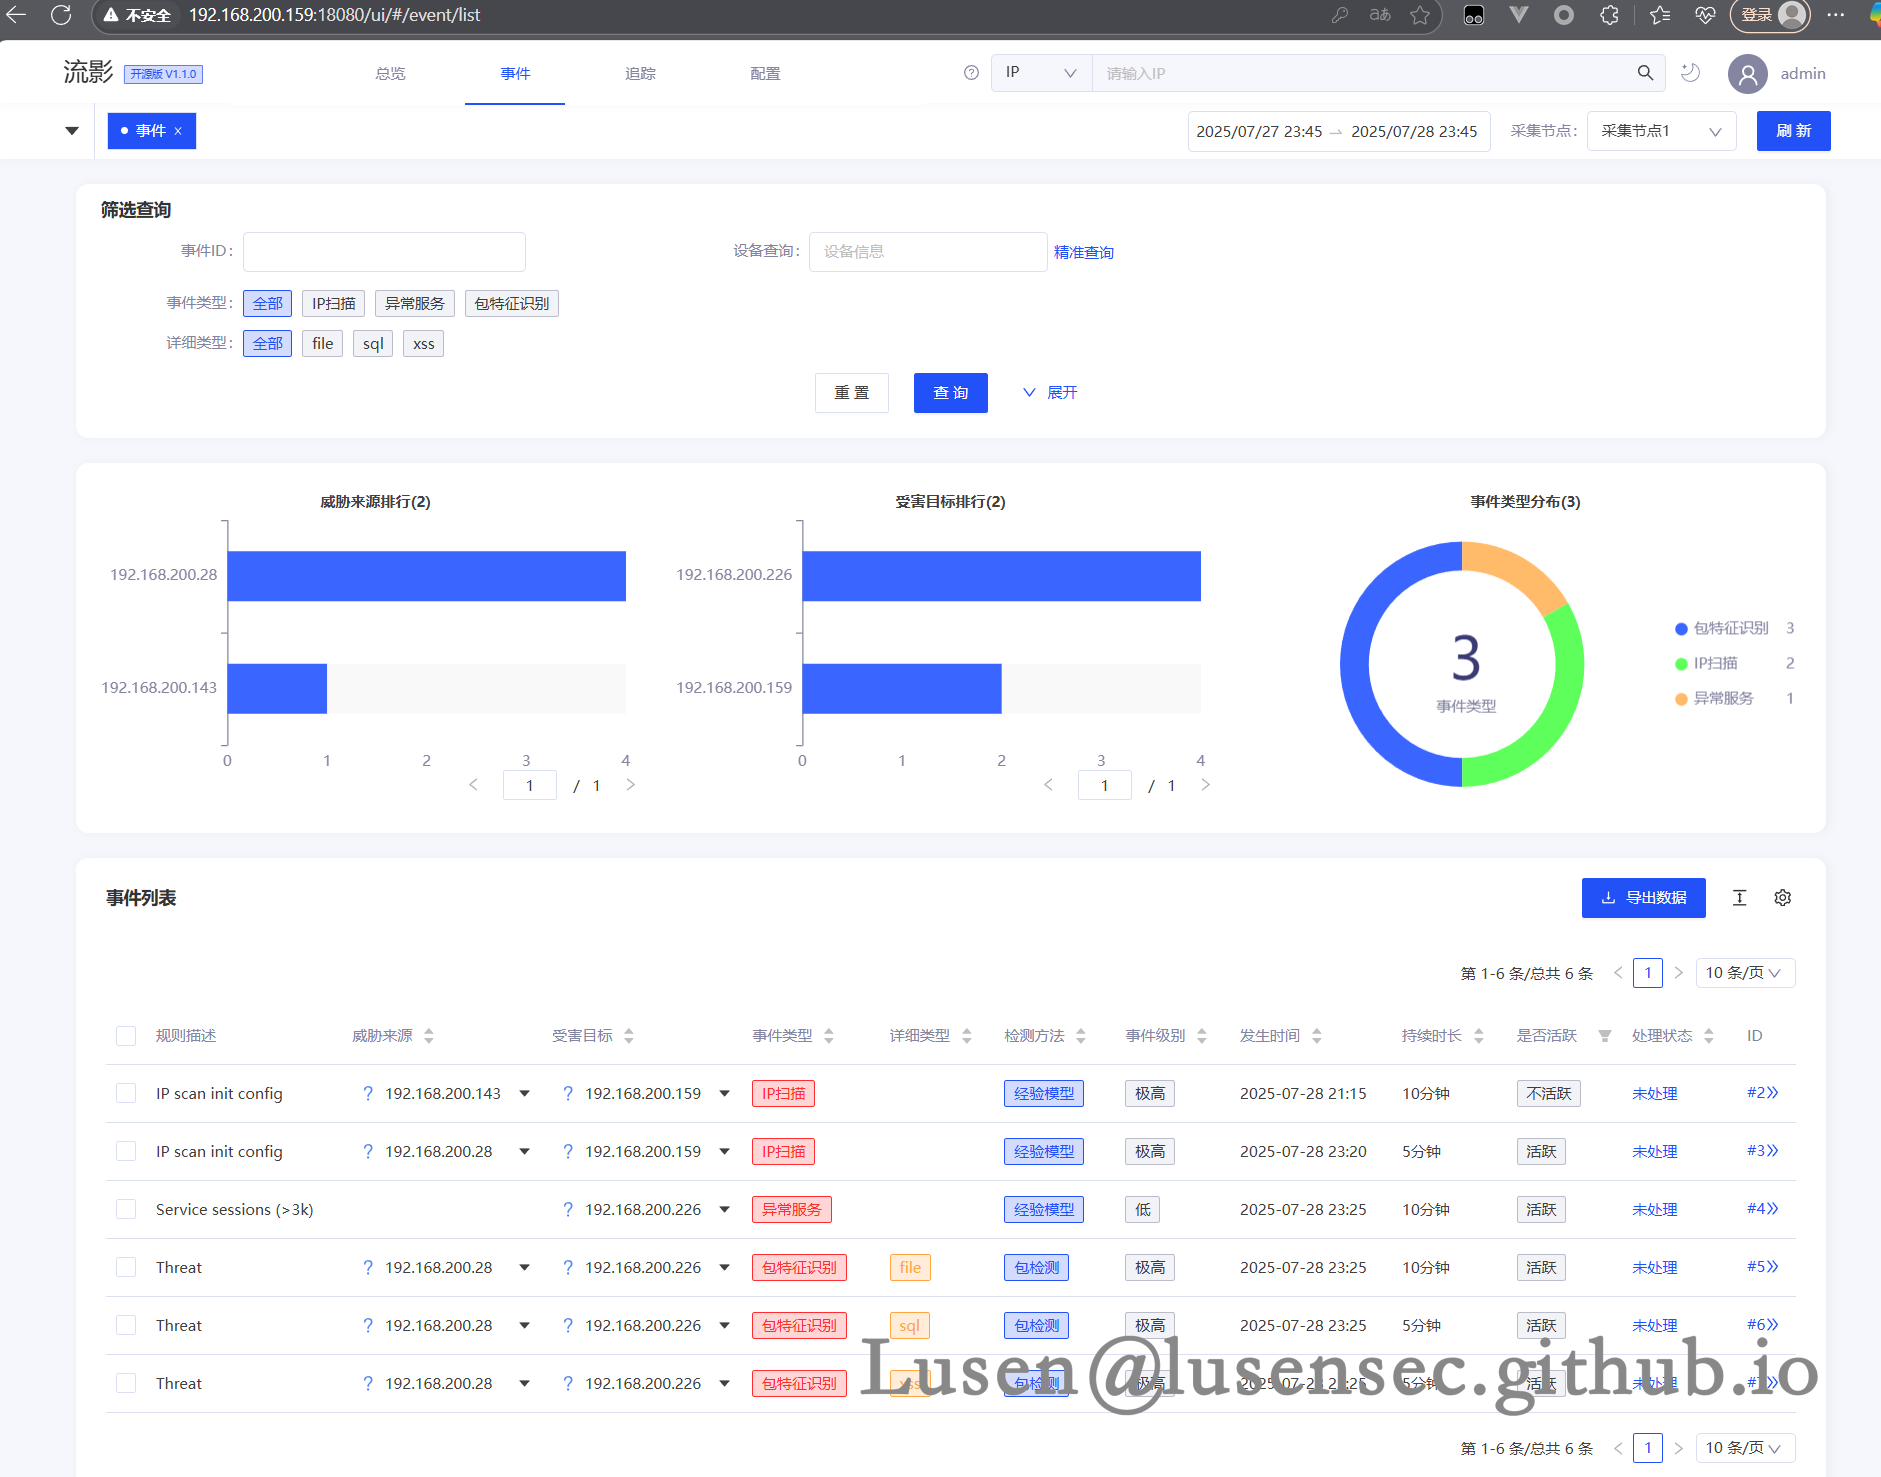Screen dimensions: 1881x1477
Task: Open the 总览 overview tab
Action: [x=390, y=74]
